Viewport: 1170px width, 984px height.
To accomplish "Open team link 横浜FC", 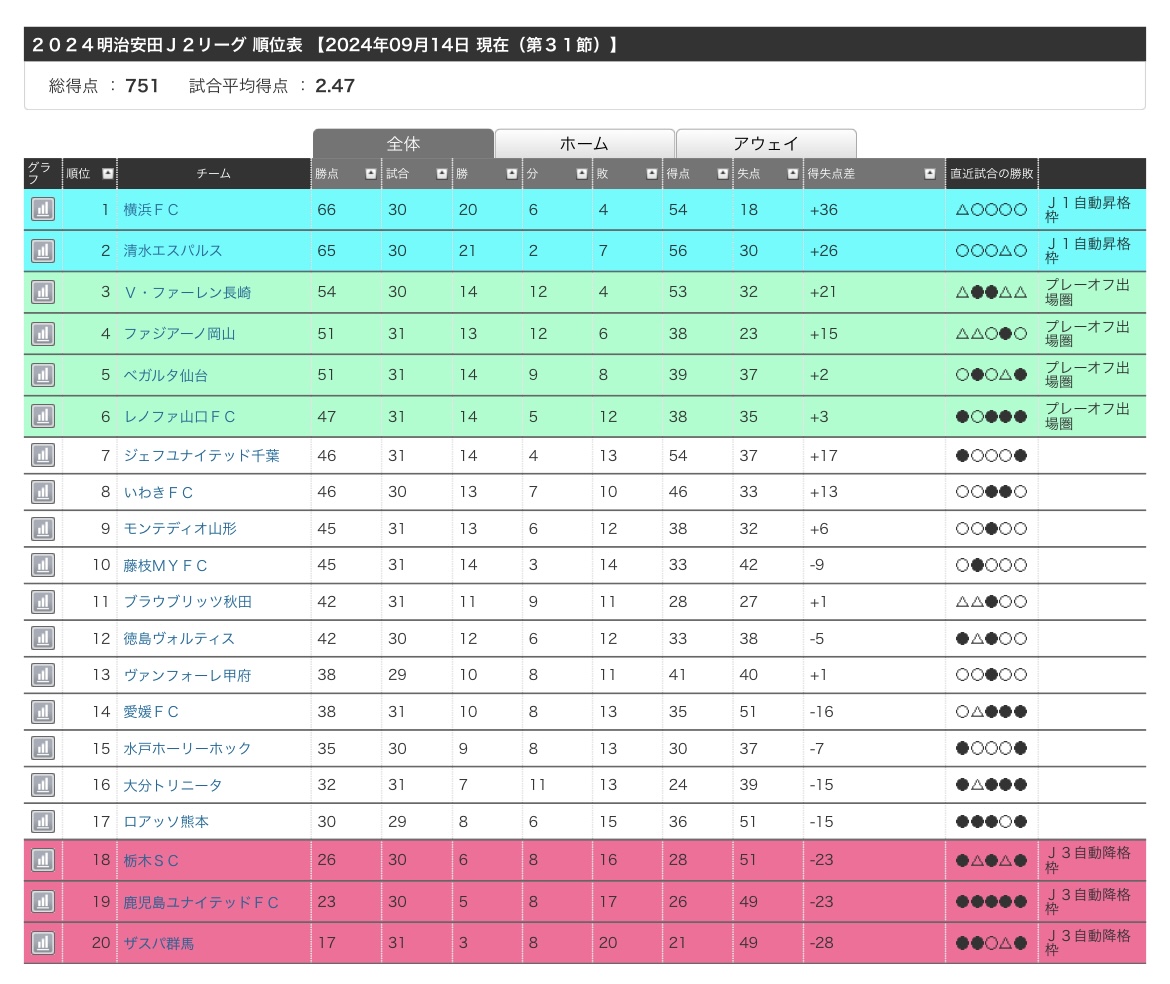I will coord(151,210).
